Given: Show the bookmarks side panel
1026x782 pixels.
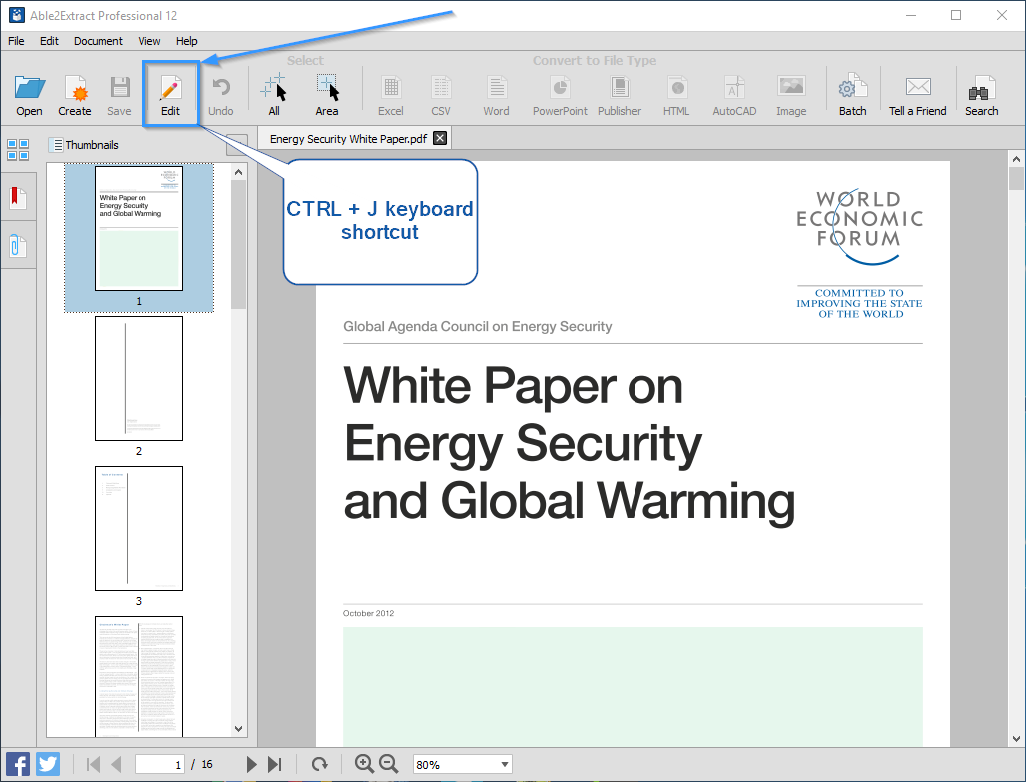Looking at the screenshot, I should 18,197.
